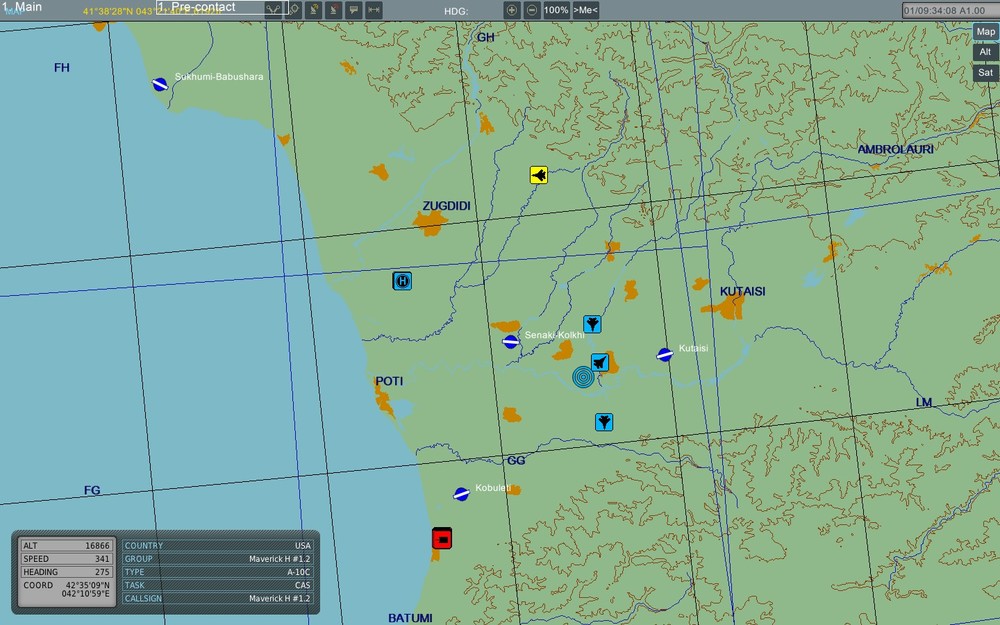Screen dimensions: 1000x625
Task: Switch map view to Map mode
Action: (x=985, y=32)
